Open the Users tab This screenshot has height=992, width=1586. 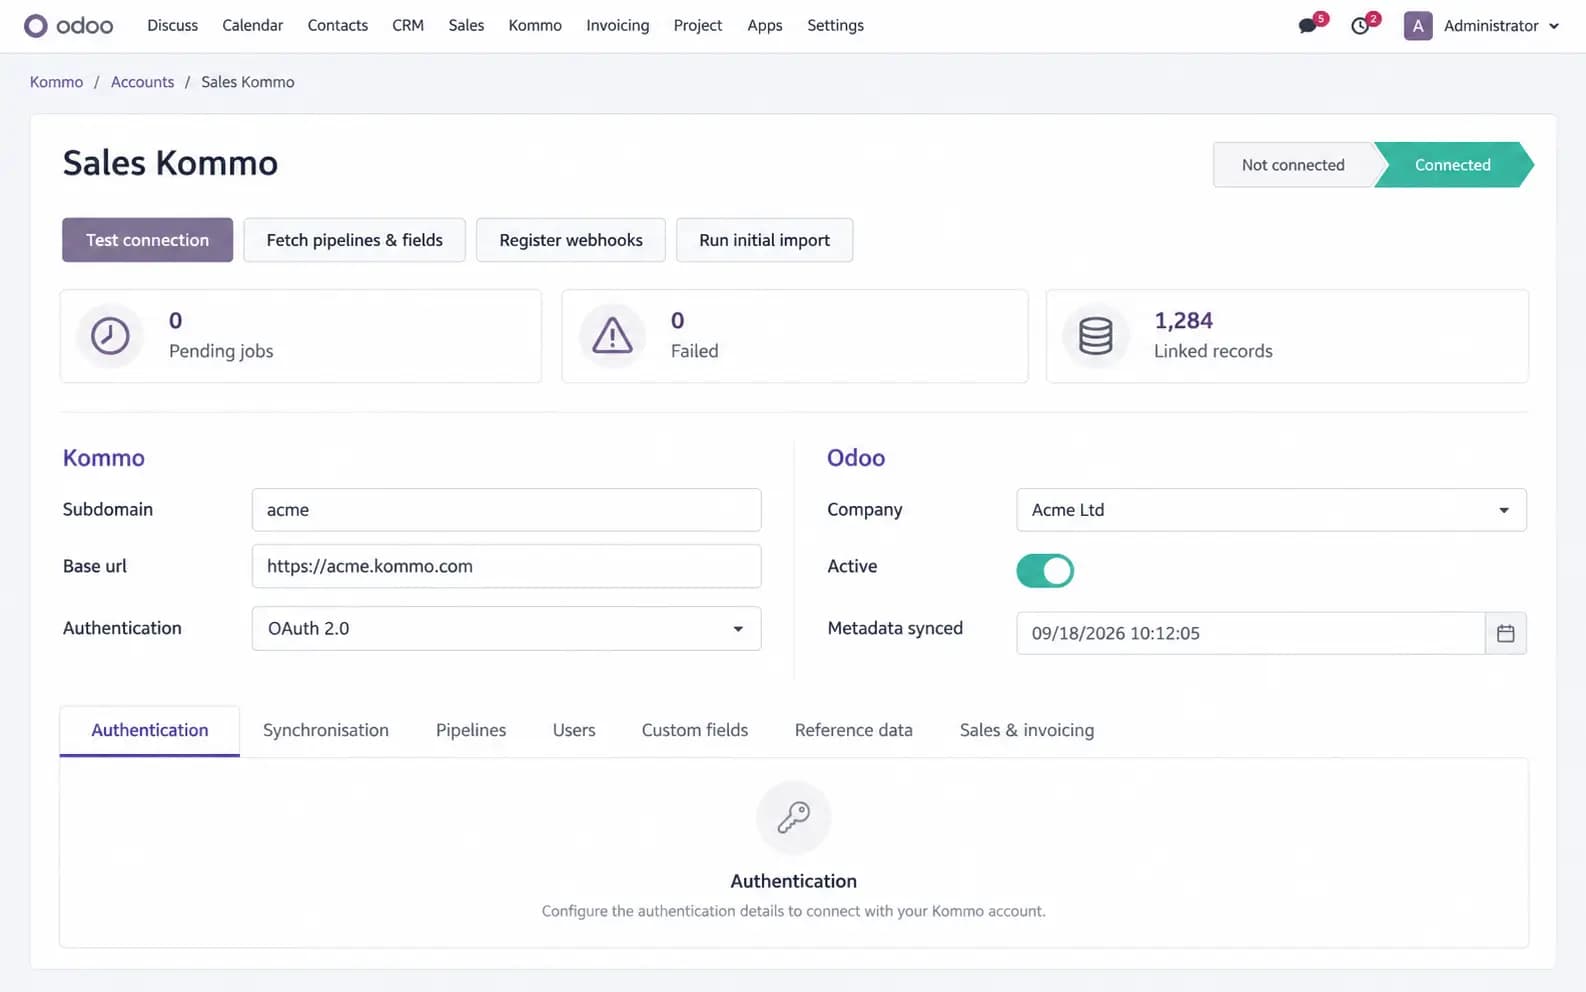tap(574, 730)
